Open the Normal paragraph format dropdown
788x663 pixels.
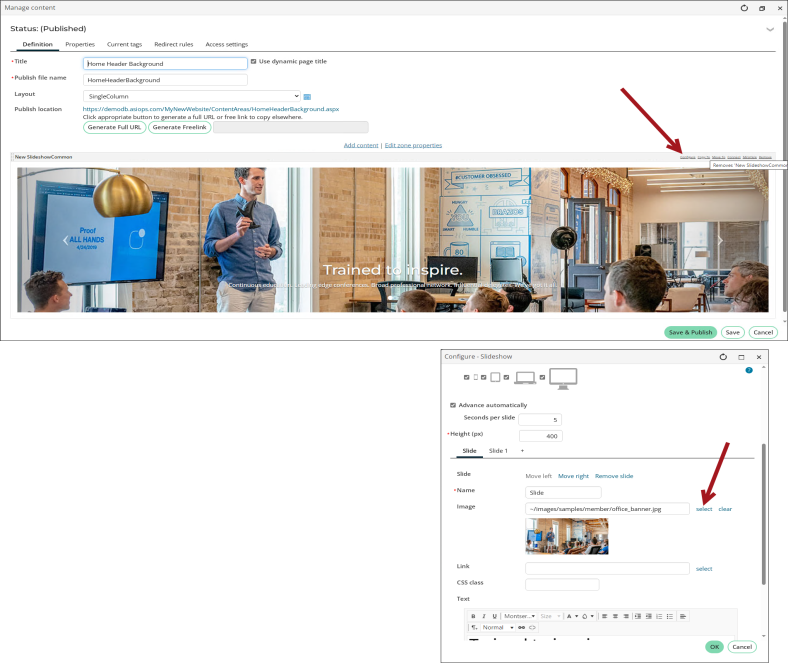pos(498,627)
